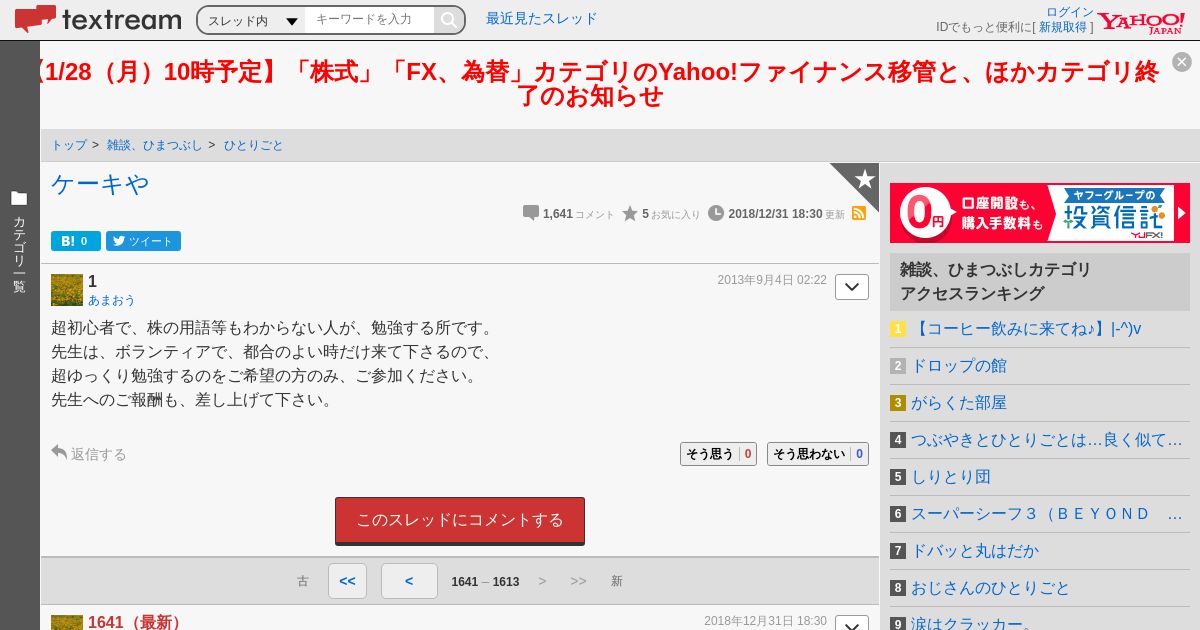Click post 1 timestamp 2013年9月4日 02:22
The width and height of the screenshot is (1200, 630).
pyautogui.click(x=772, y=280)
